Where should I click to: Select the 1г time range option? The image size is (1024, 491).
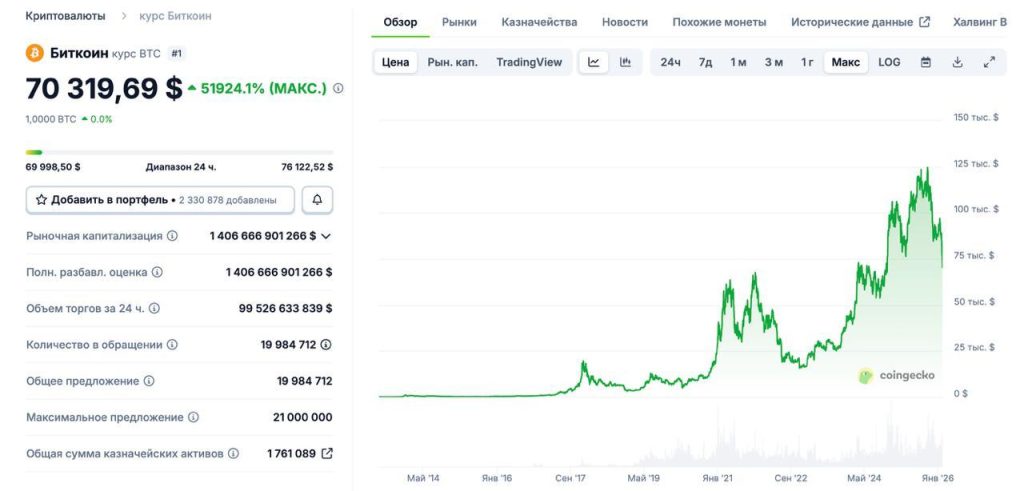tap(806, 62)
